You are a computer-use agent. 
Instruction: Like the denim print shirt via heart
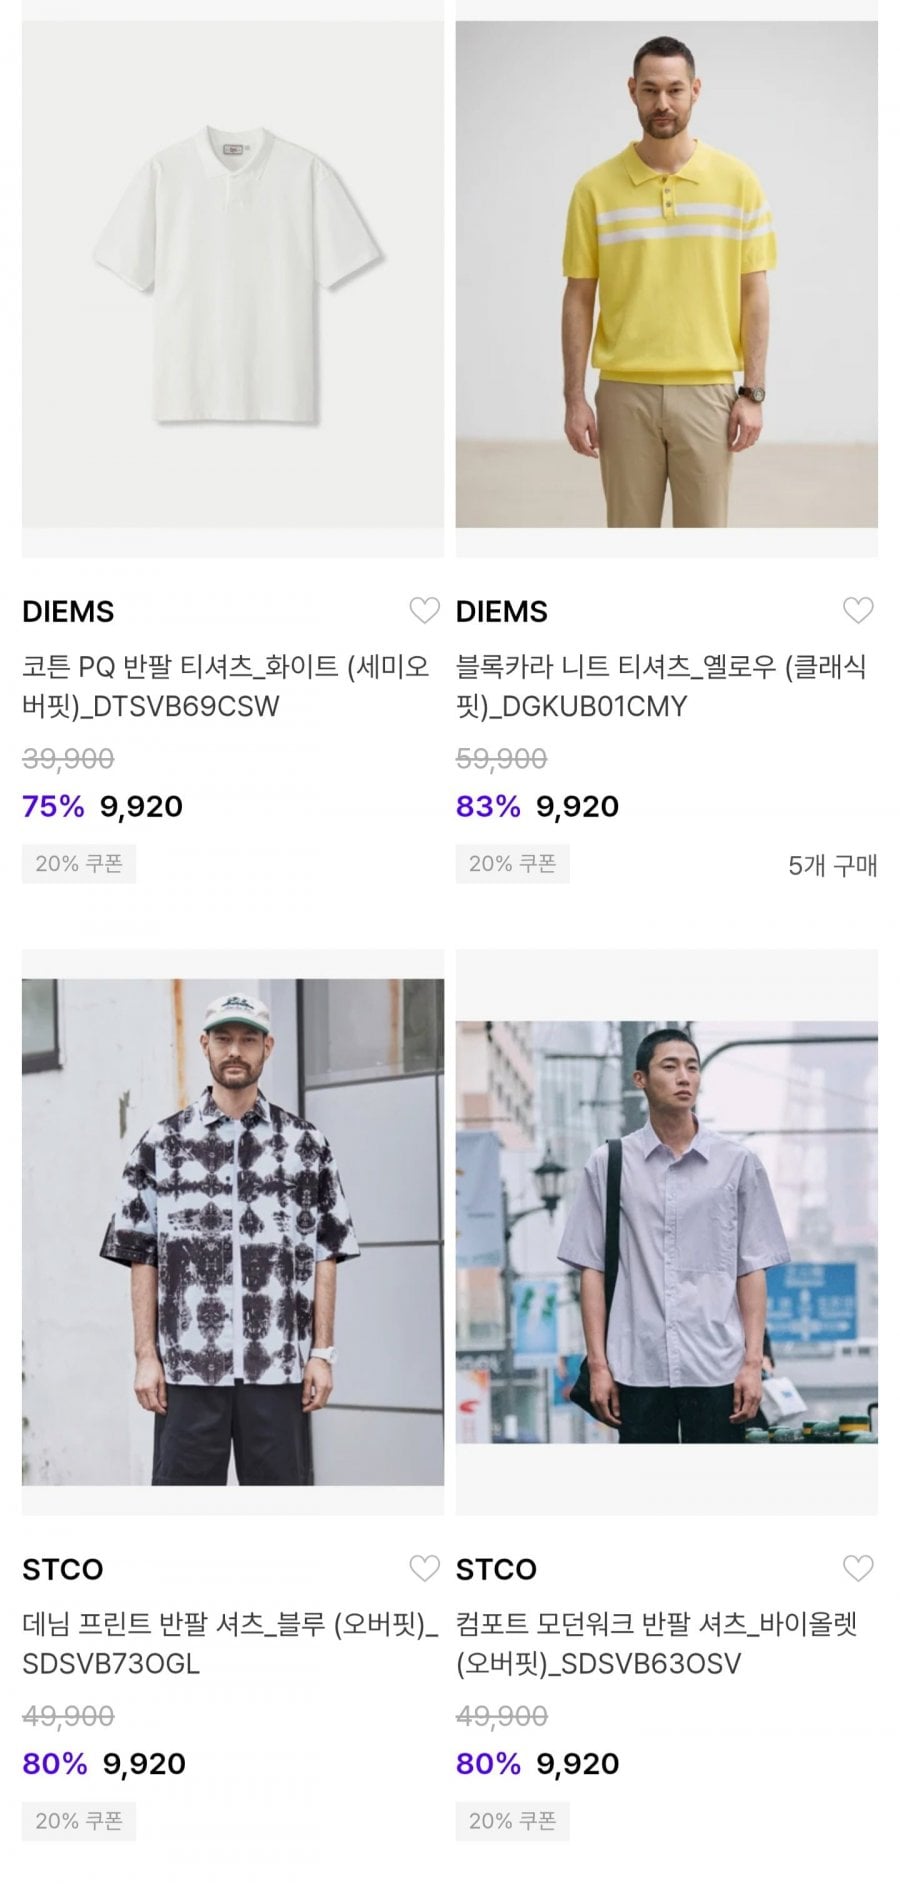(424, 1568)
